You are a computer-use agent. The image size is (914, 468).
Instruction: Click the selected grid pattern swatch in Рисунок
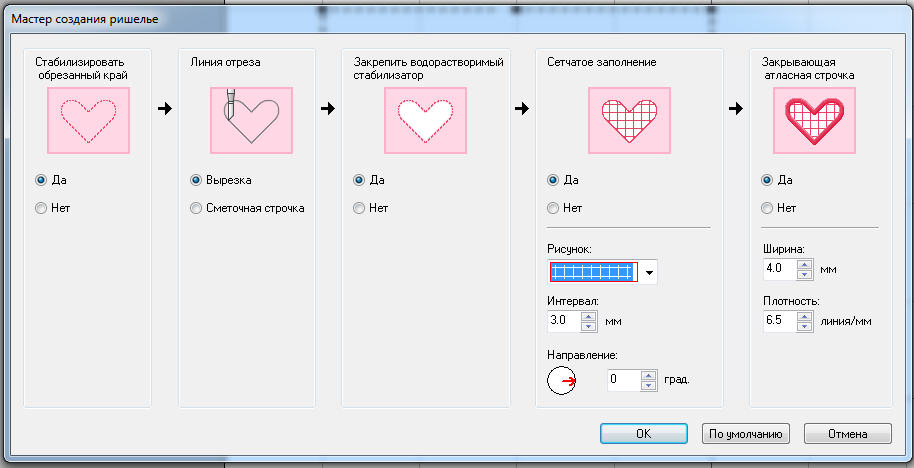593,272
